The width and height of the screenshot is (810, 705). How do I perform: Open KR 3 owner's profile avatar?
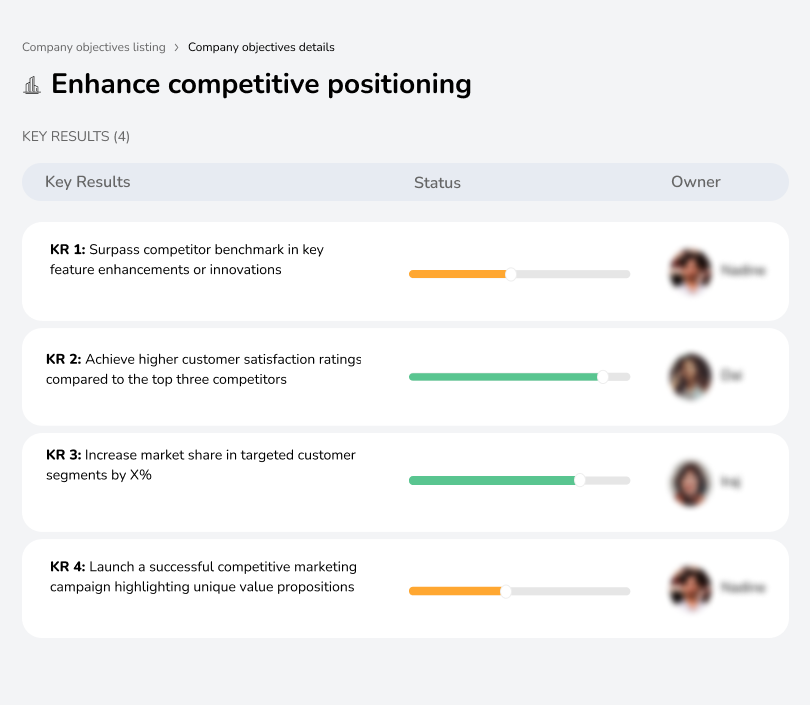[689, 482]
